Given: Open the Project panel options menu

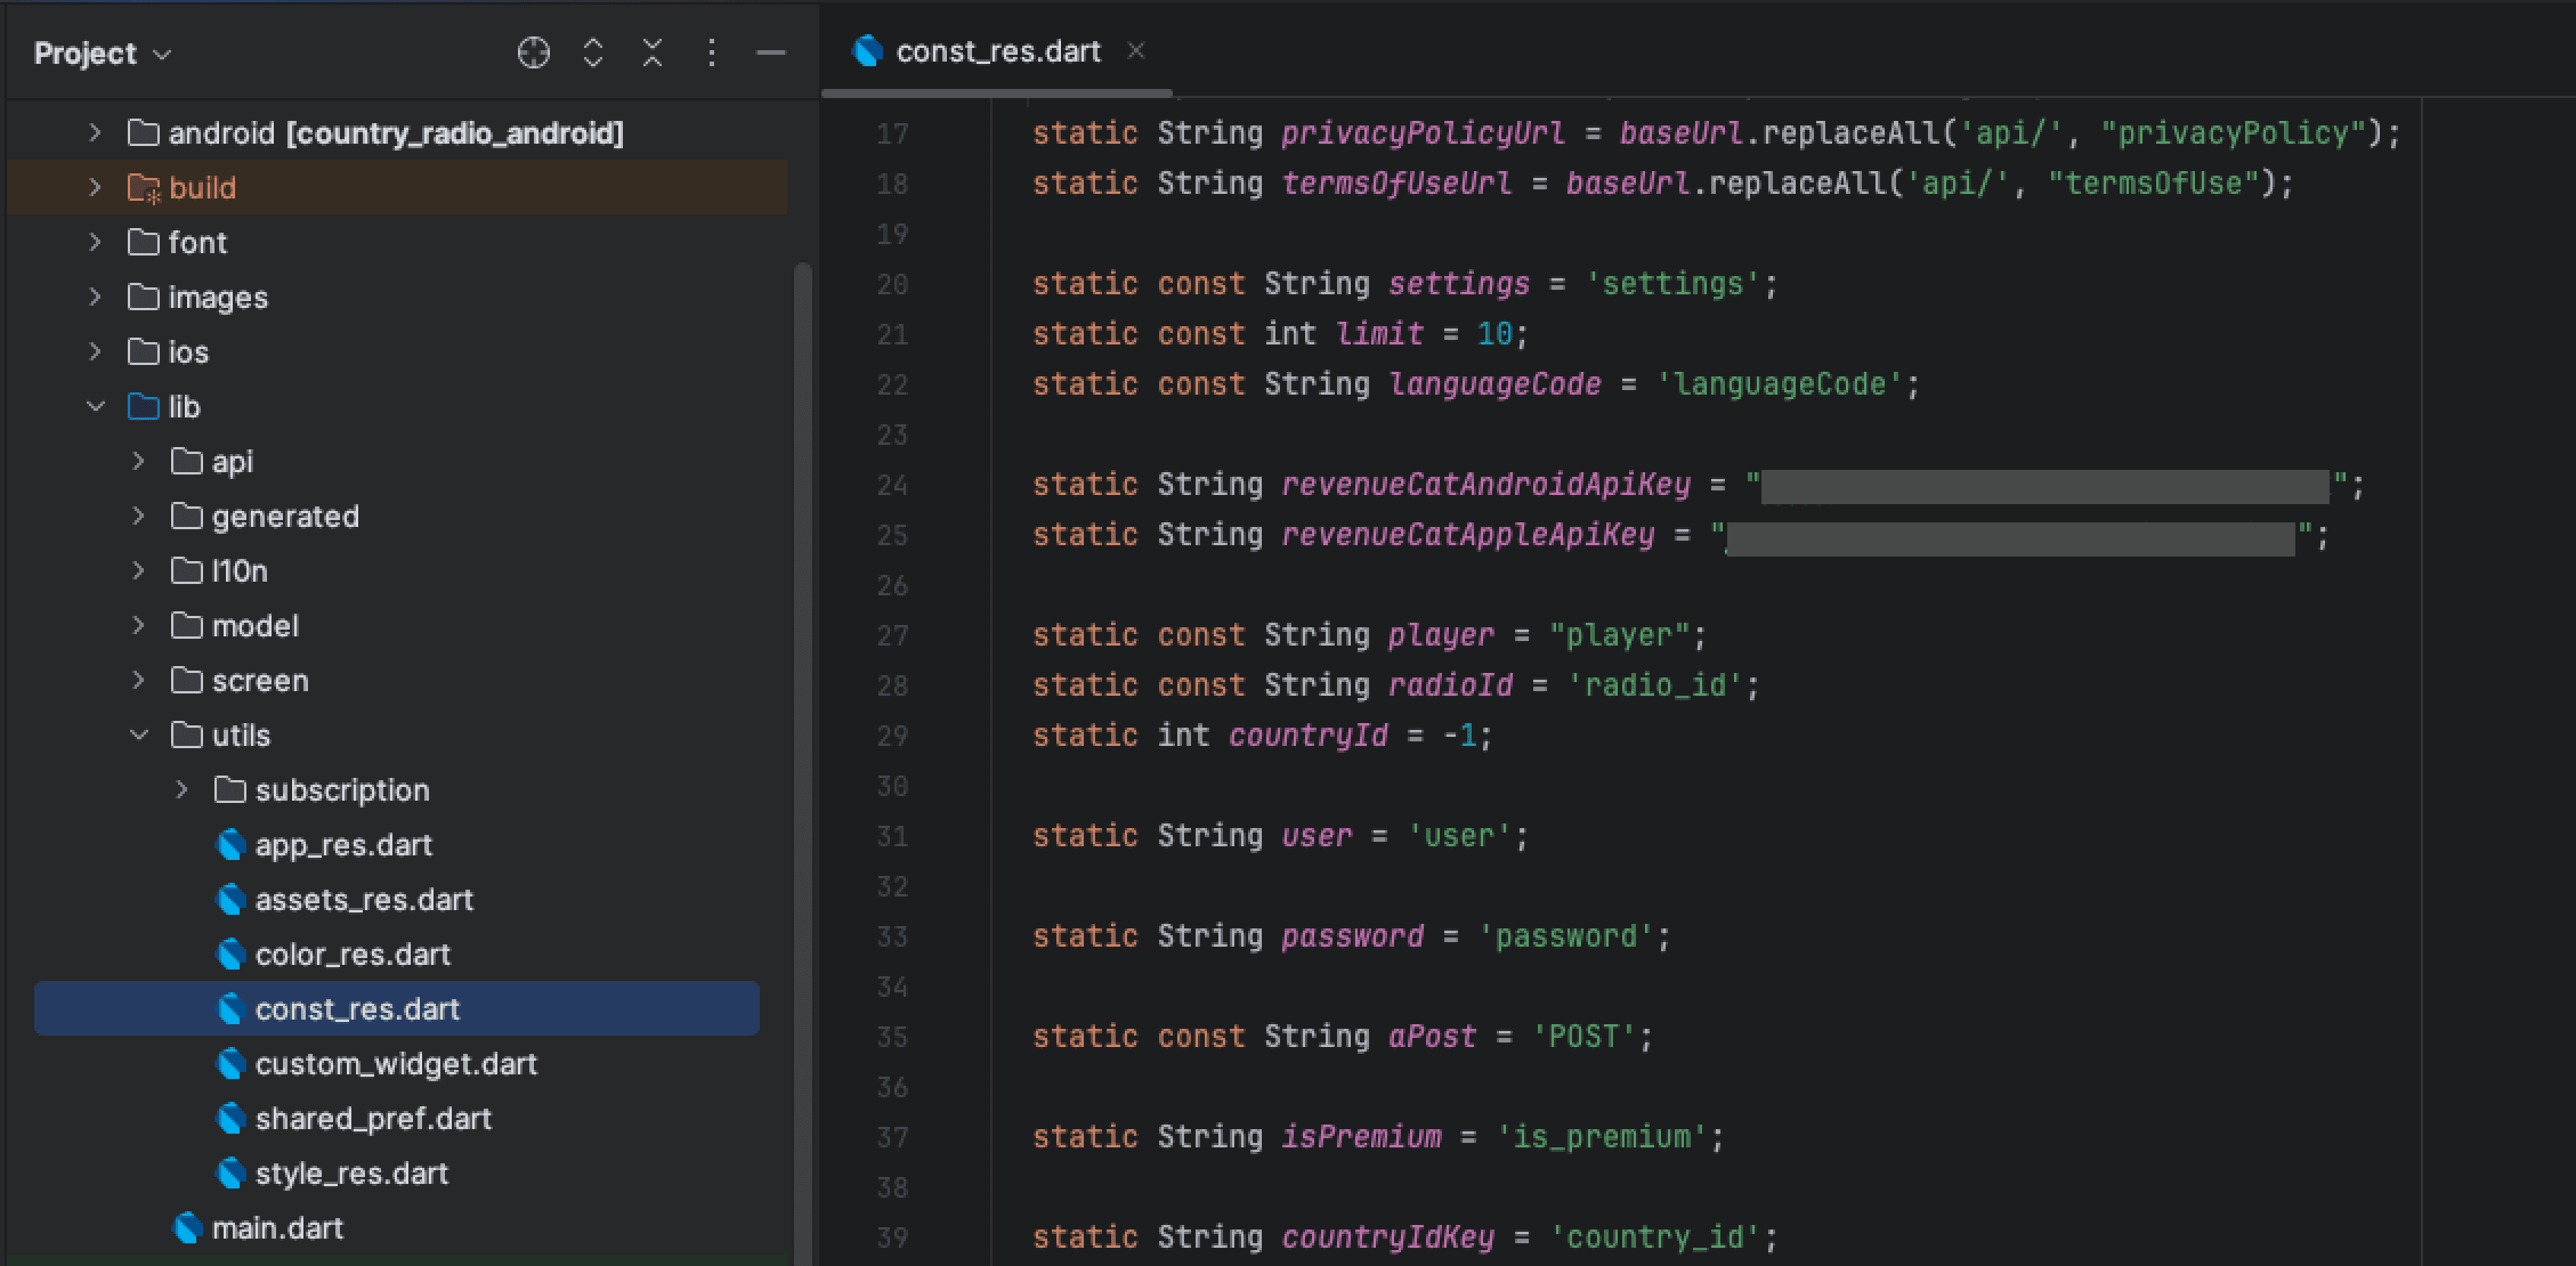Looking at the screenshot, I should pyautogui.click(x=711, y=52).
